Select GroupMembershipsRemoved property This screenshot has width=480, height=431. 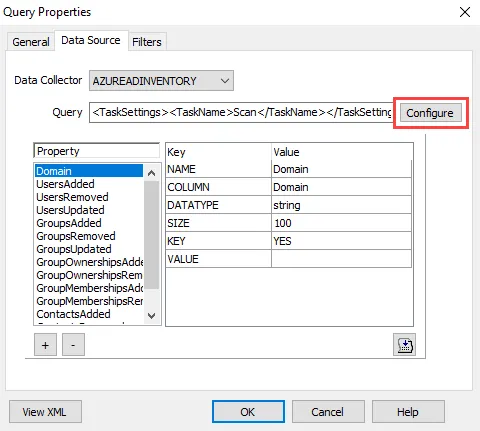[x=89, y=301]
